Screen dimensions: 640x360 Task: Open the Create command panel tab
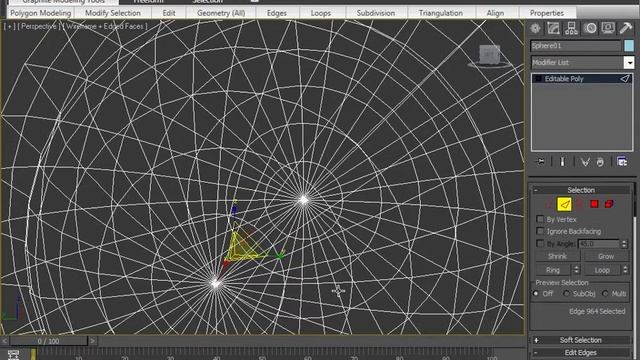click(535, 28)
